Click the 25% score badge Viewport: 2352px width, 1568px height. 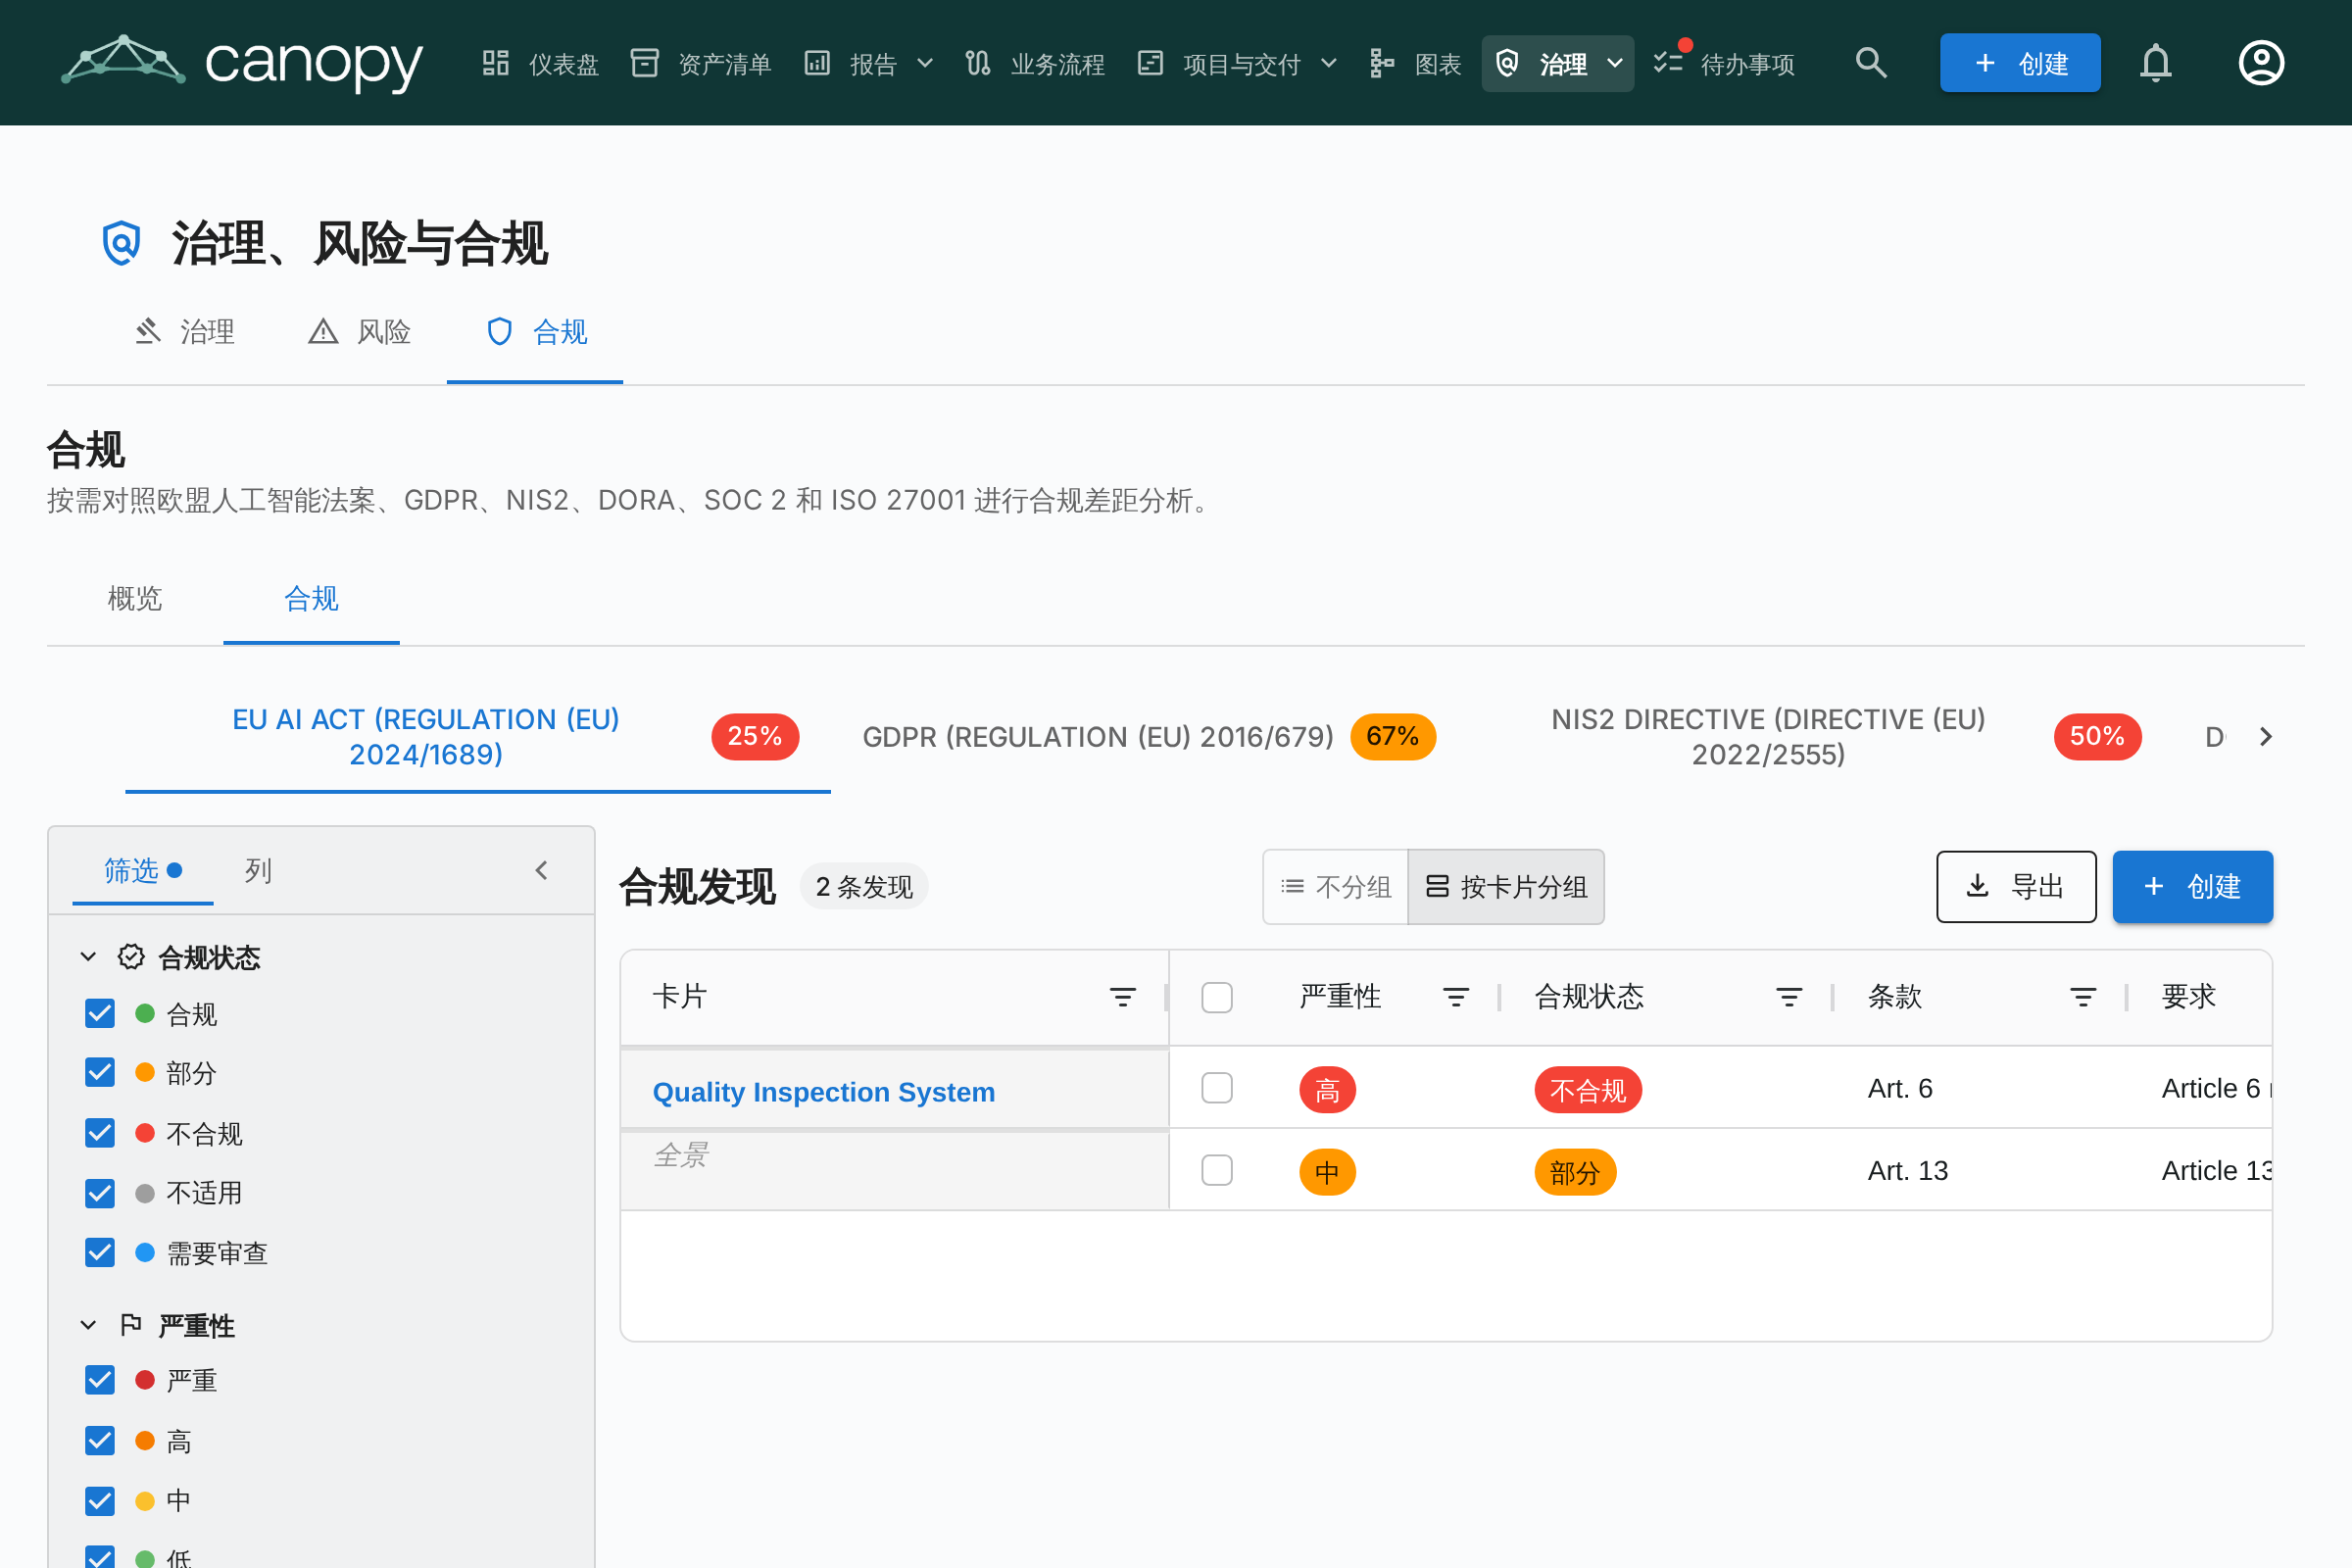755,736
